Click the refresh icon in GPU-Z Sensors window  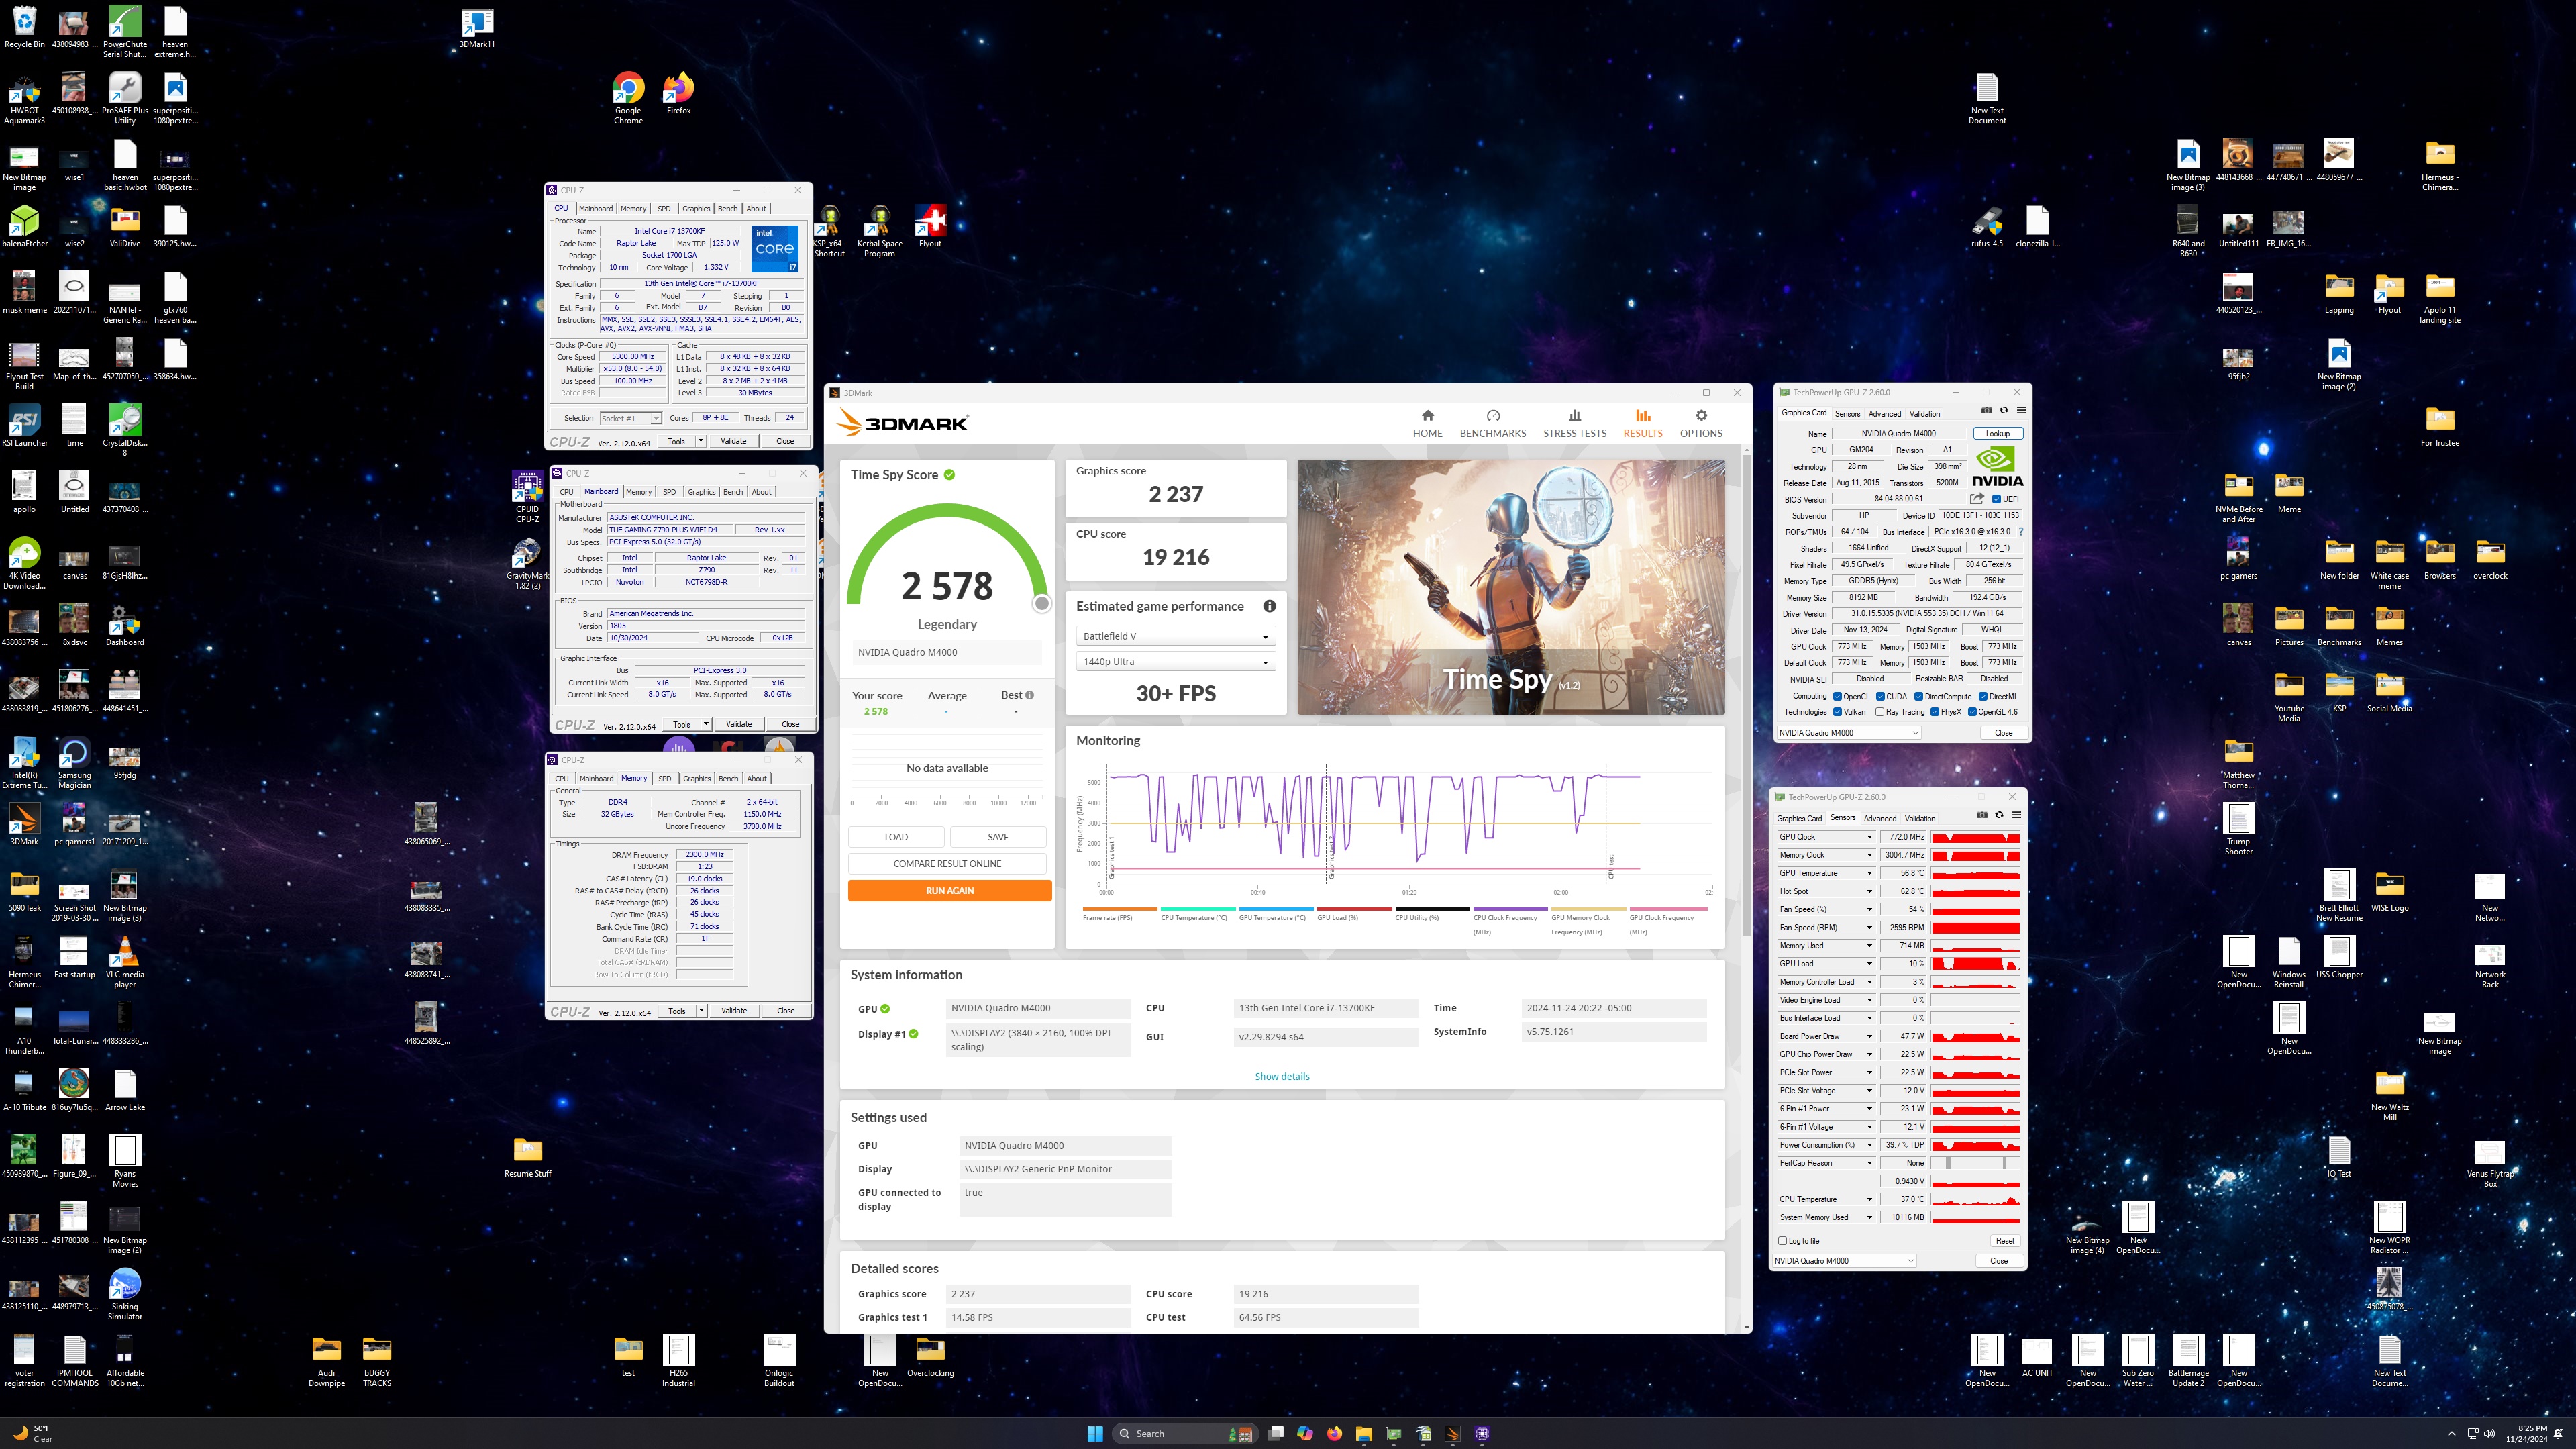tap(1999, 815)
